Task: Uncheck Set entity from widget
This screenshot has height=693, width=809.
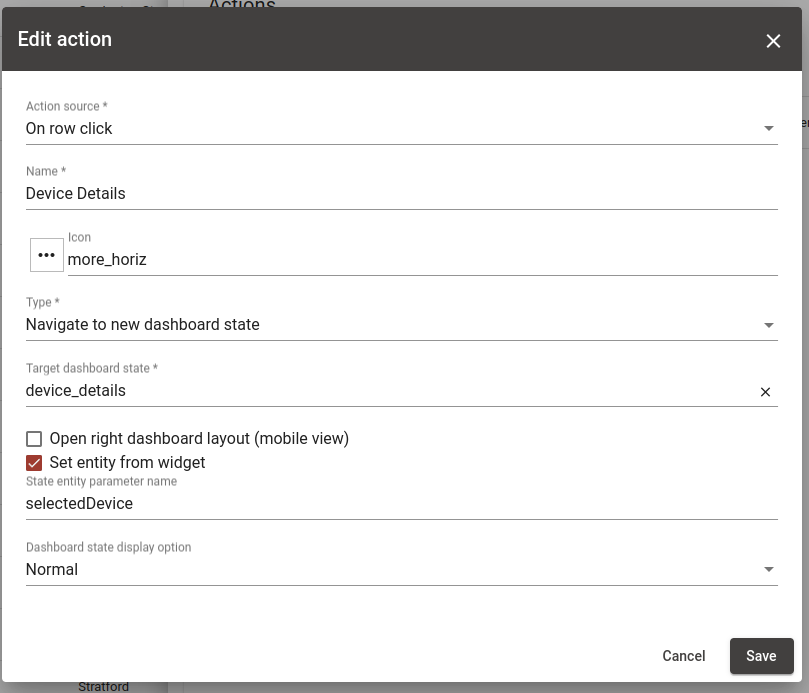Action: click(x=33, y=462)
